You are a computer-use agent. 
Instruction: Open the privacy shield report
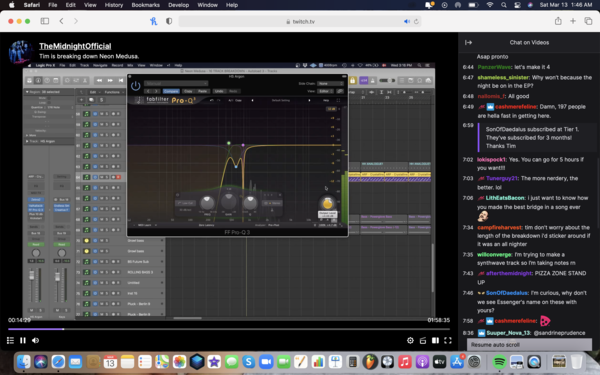click(169, 21)
